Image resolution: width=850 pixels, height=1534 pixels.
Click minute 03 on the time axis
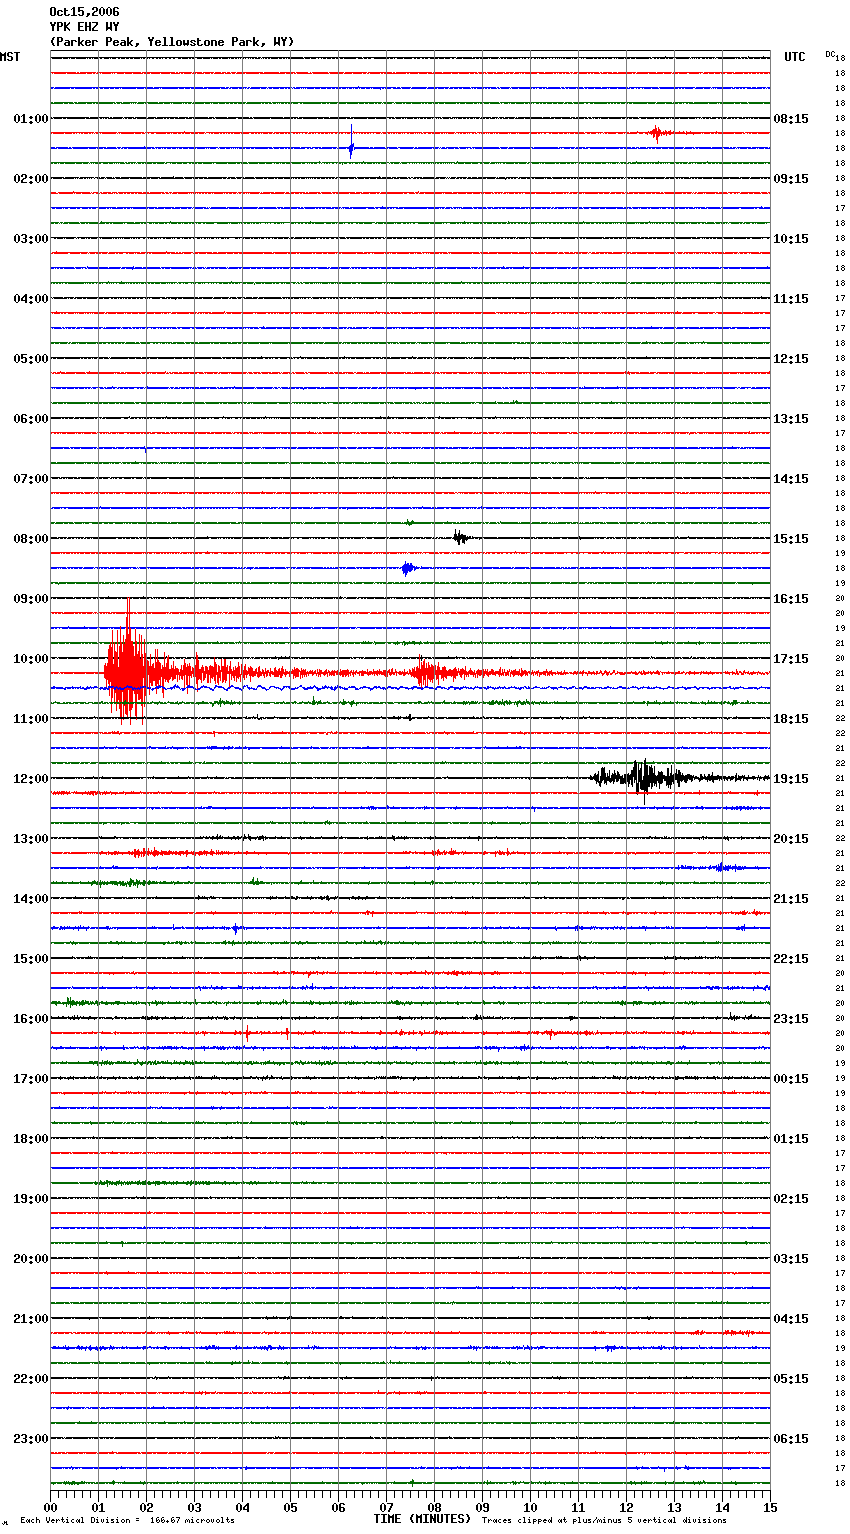click(x=195, y=1507)
